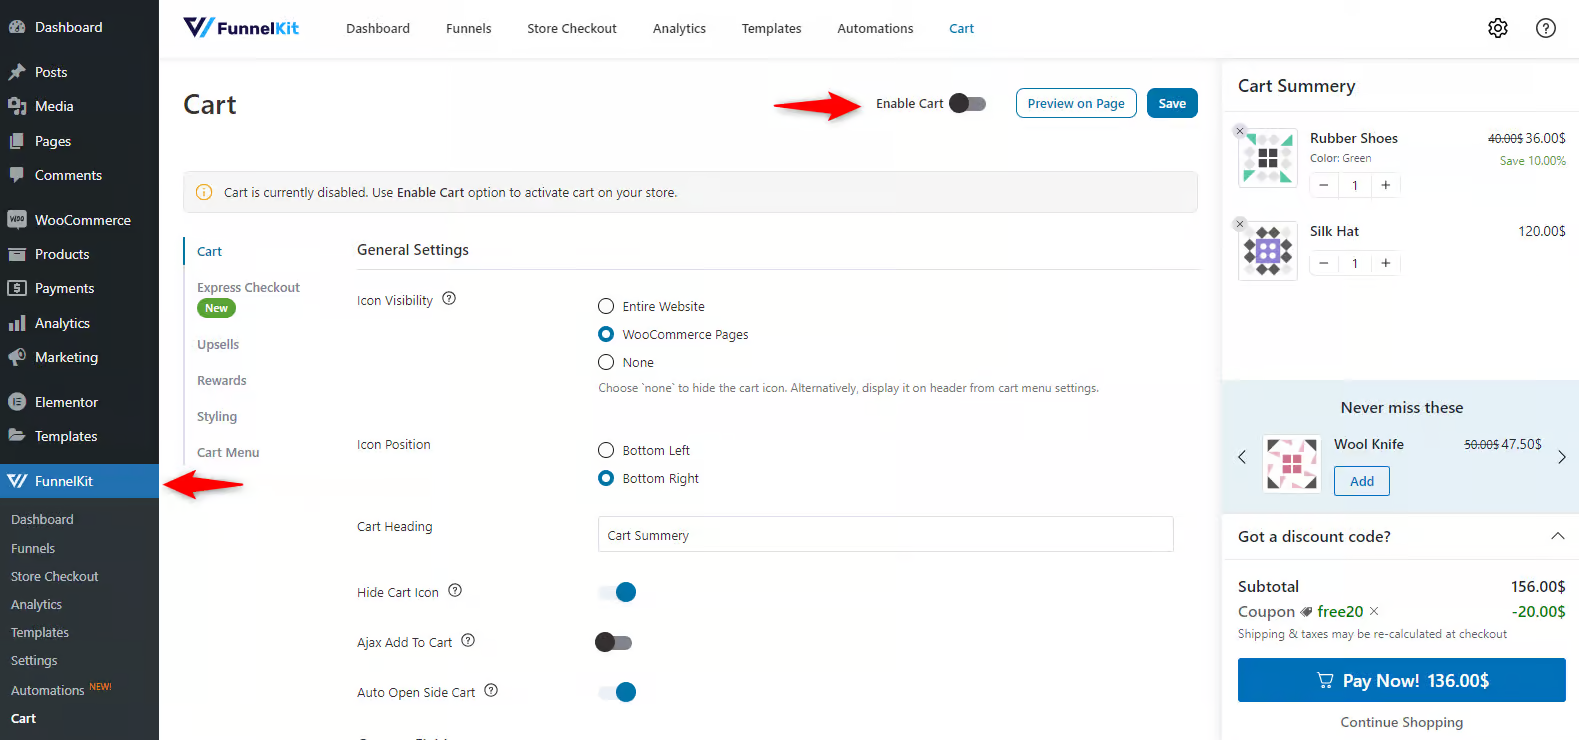Open Automations in top navigation
Screen dimensions: 1579x740
[x=875, y=28]
